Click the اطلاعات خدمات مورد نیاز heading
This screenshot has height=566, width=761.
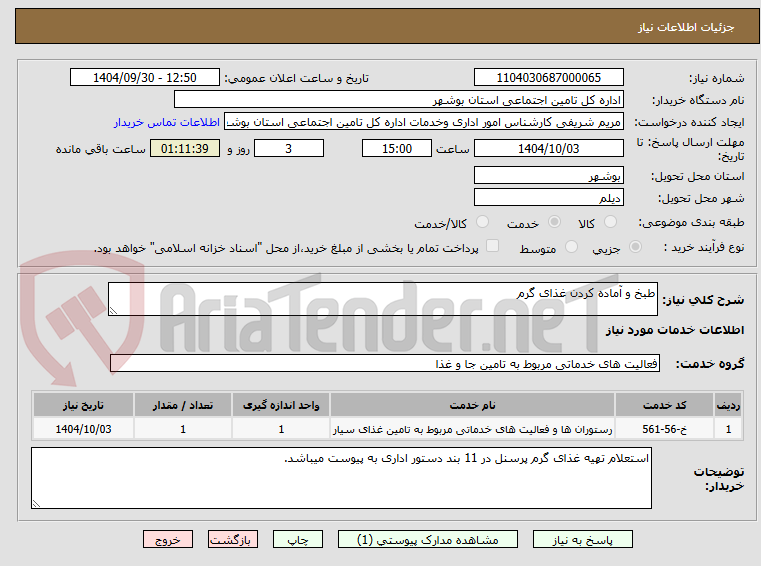(x=675, y=330)
